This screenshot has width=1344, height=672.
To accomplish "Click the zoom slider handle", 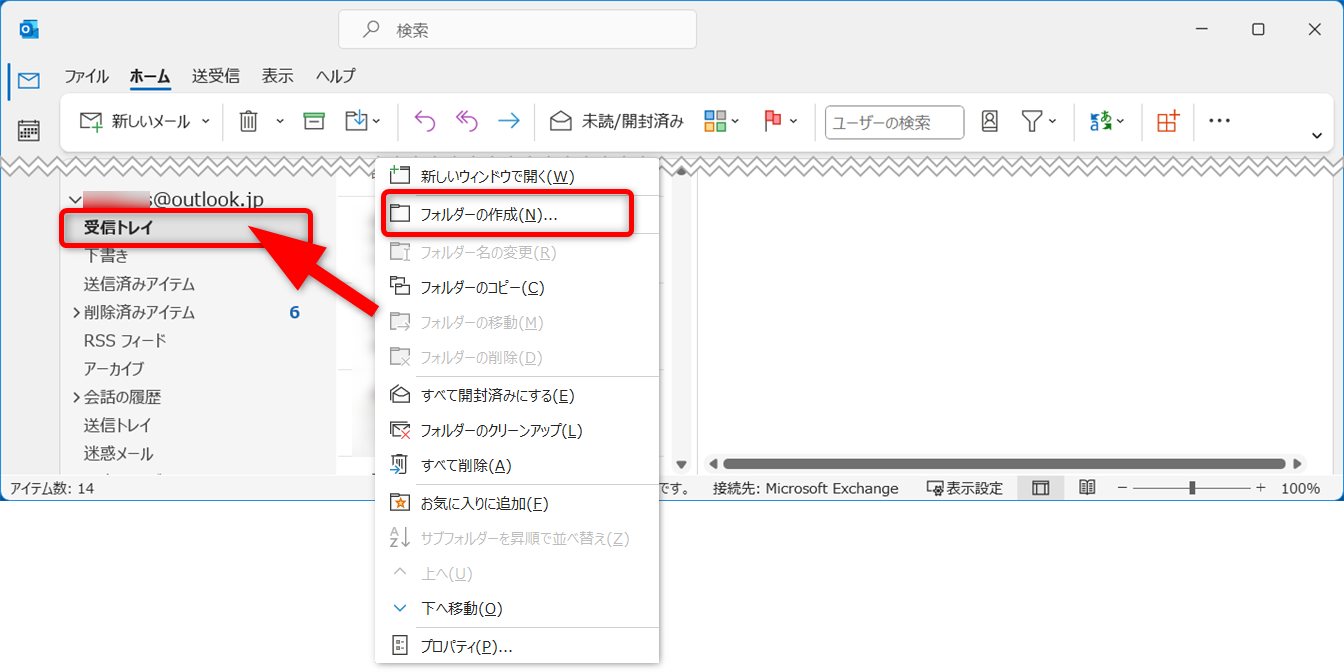I will click(x=1192, y=488).
